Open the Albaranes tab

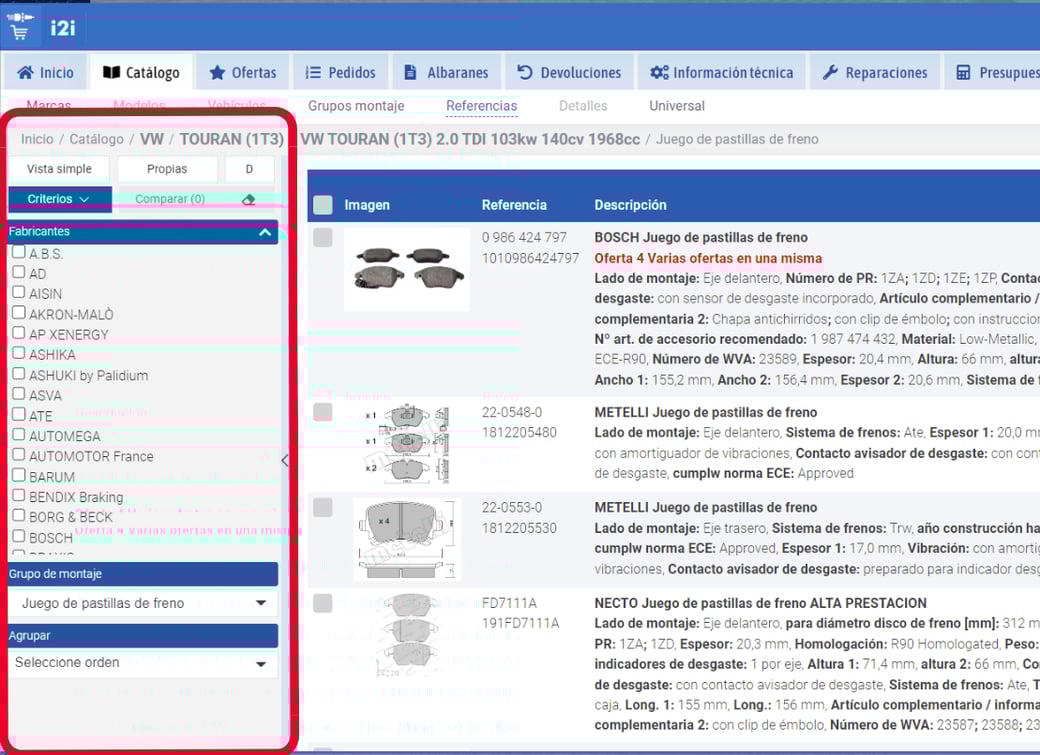point(446,72)
